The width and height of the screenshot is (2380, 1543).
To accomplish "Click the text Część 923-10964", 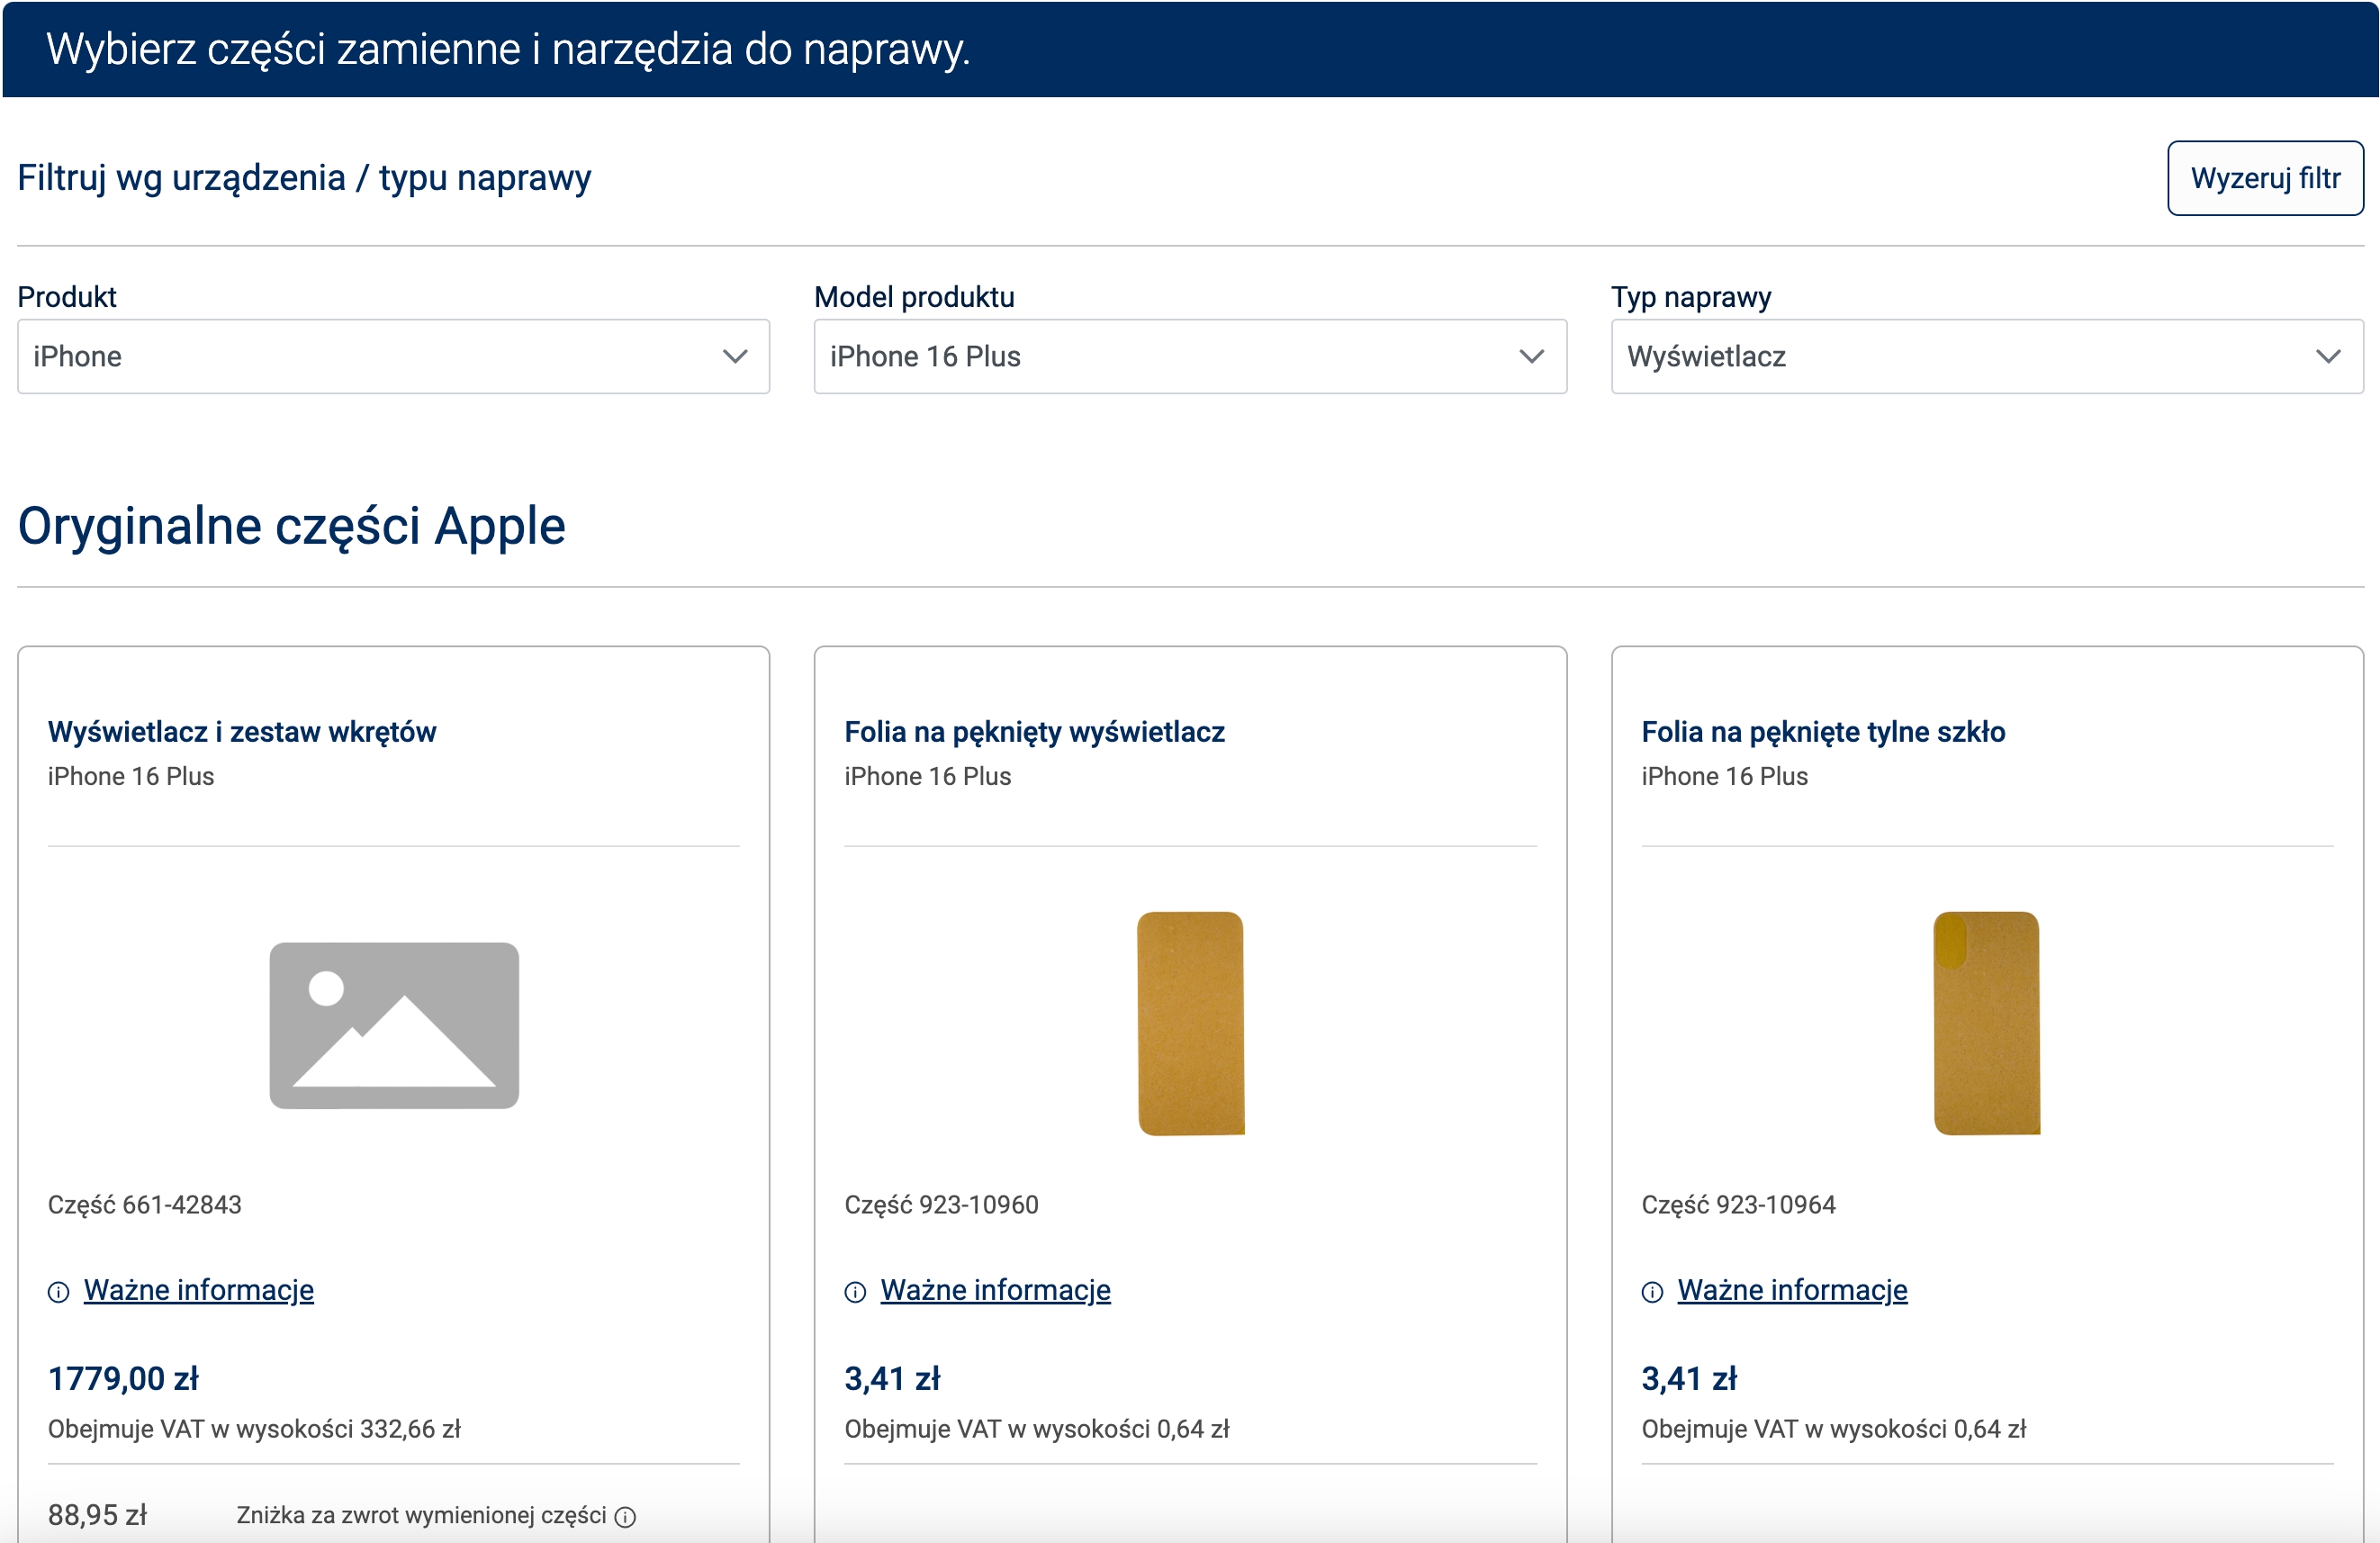I will 1738,1204.
